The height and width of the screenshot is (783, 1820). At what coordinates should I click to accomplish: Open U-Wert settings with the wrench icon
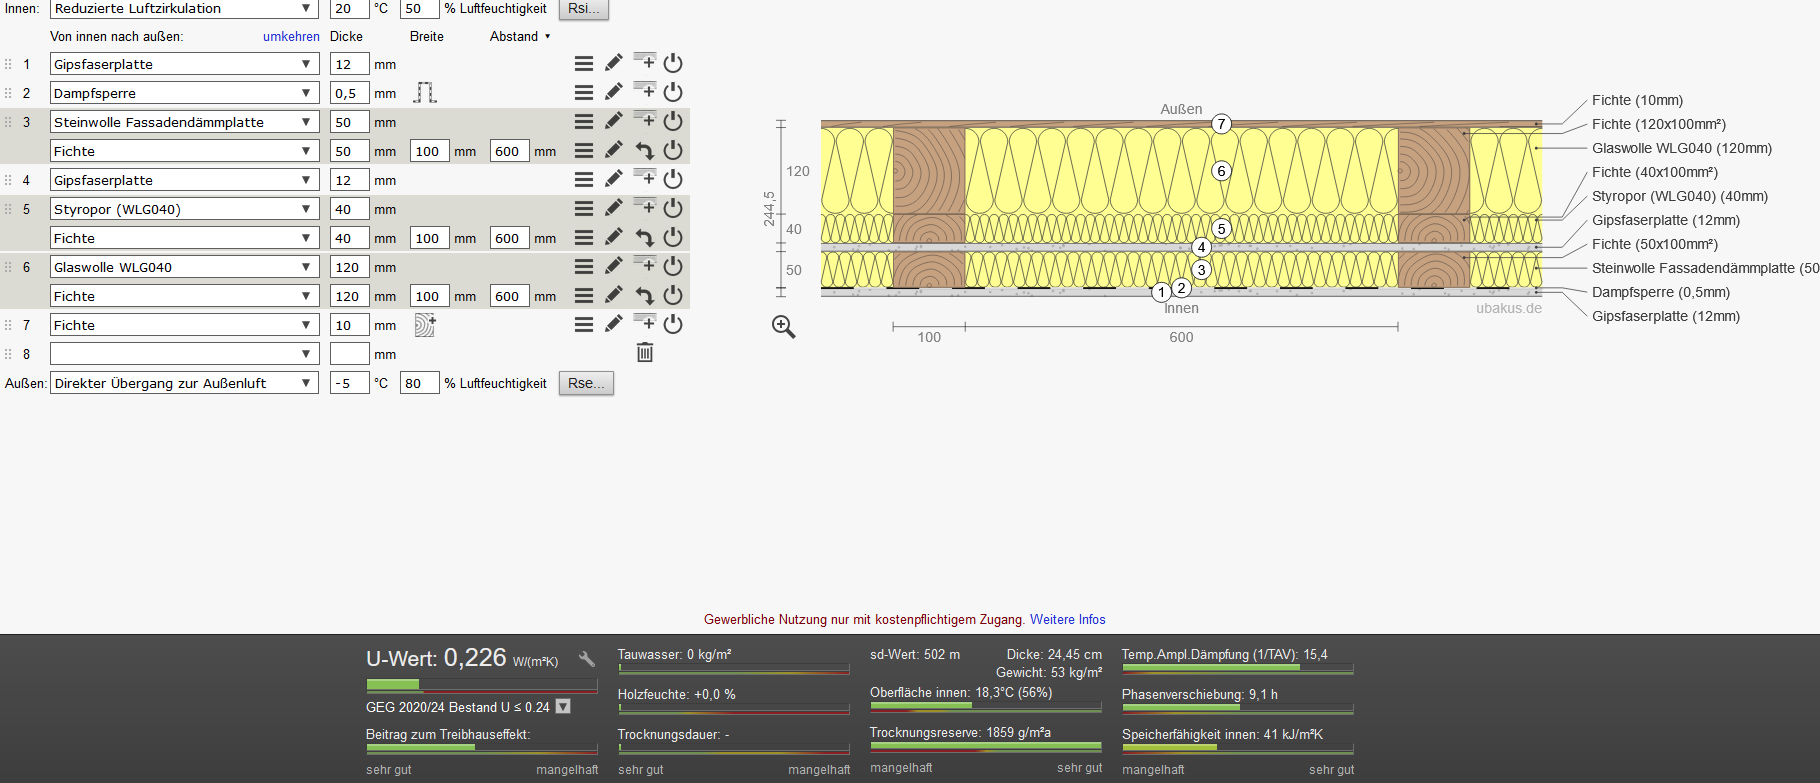click(x=587, y=659)
